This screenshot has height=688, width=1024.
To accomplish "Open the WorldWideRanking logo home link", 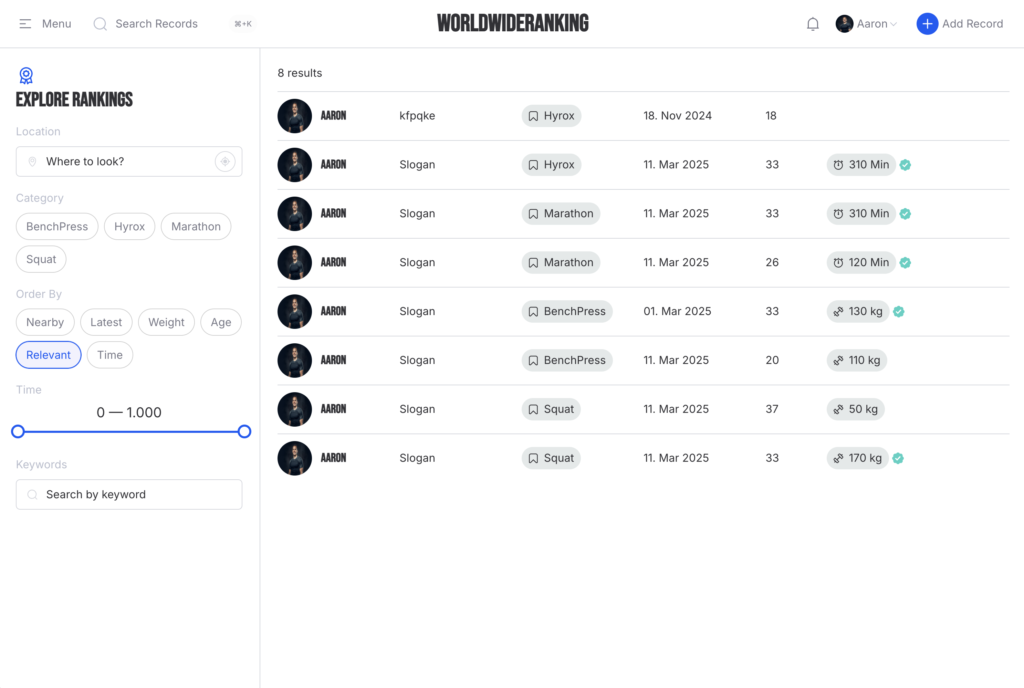I will [x=512, y=23].
